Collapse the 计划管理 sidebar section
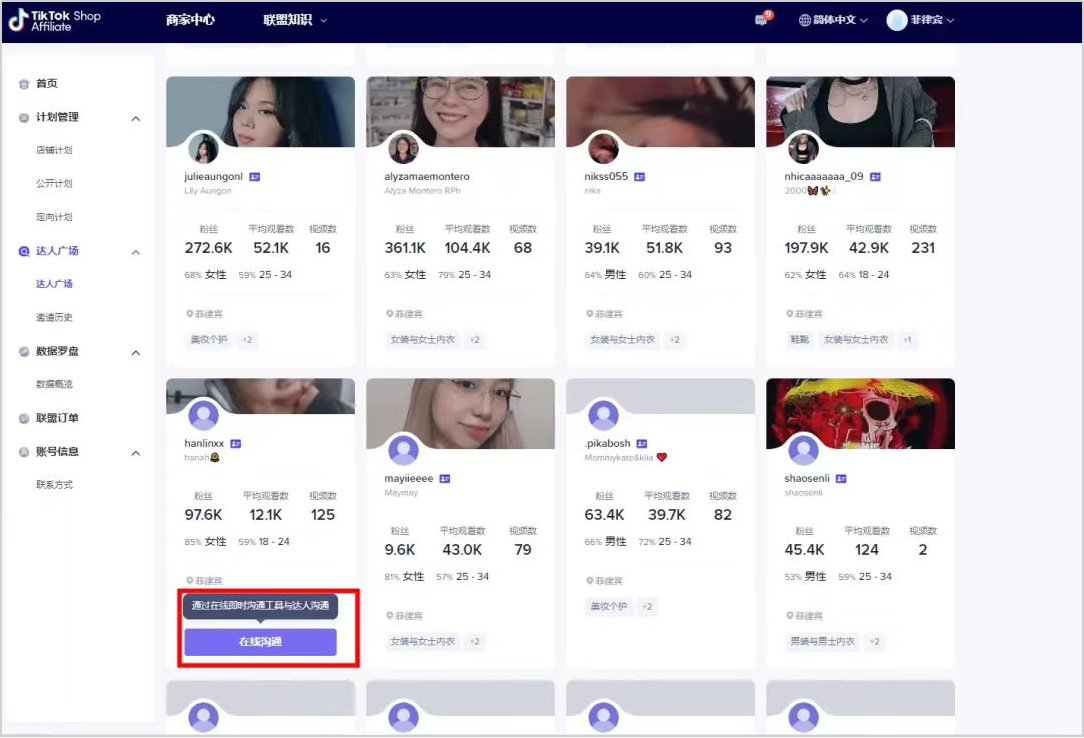This screenshot has width=1084, height=738. click(136, 118)
